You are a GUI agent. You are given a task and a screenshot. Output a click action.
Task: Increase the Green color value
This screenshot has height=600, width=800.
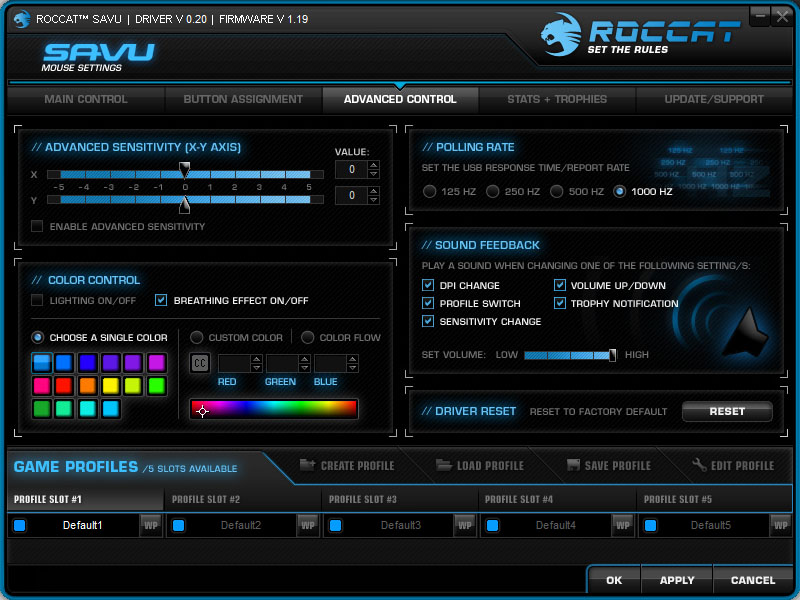(305, 359)
